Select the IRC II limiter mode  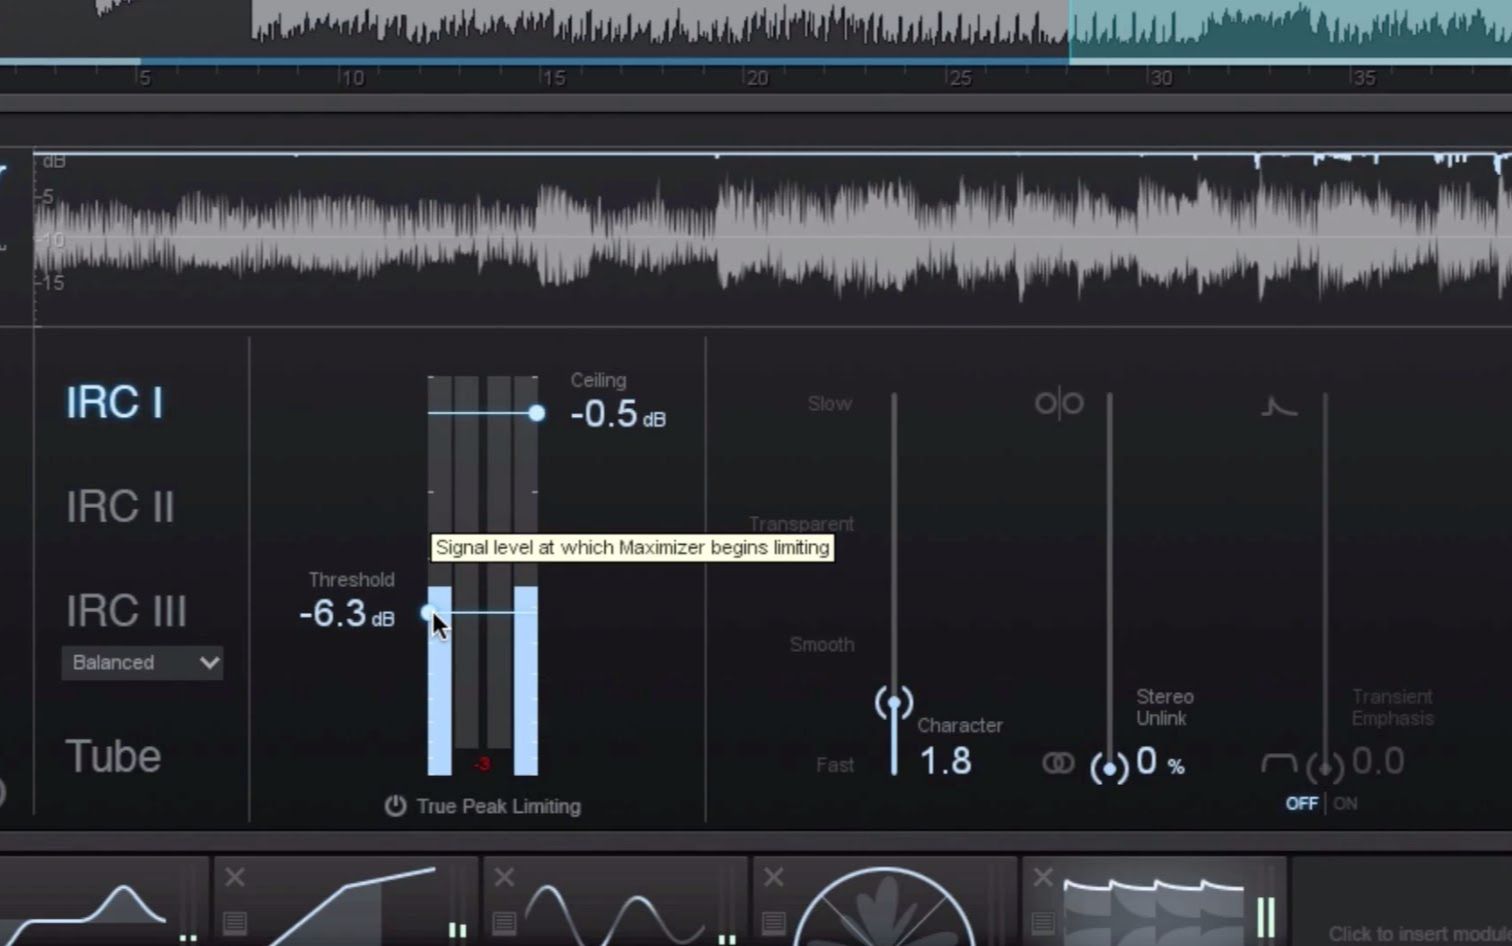tap(120, 507)
